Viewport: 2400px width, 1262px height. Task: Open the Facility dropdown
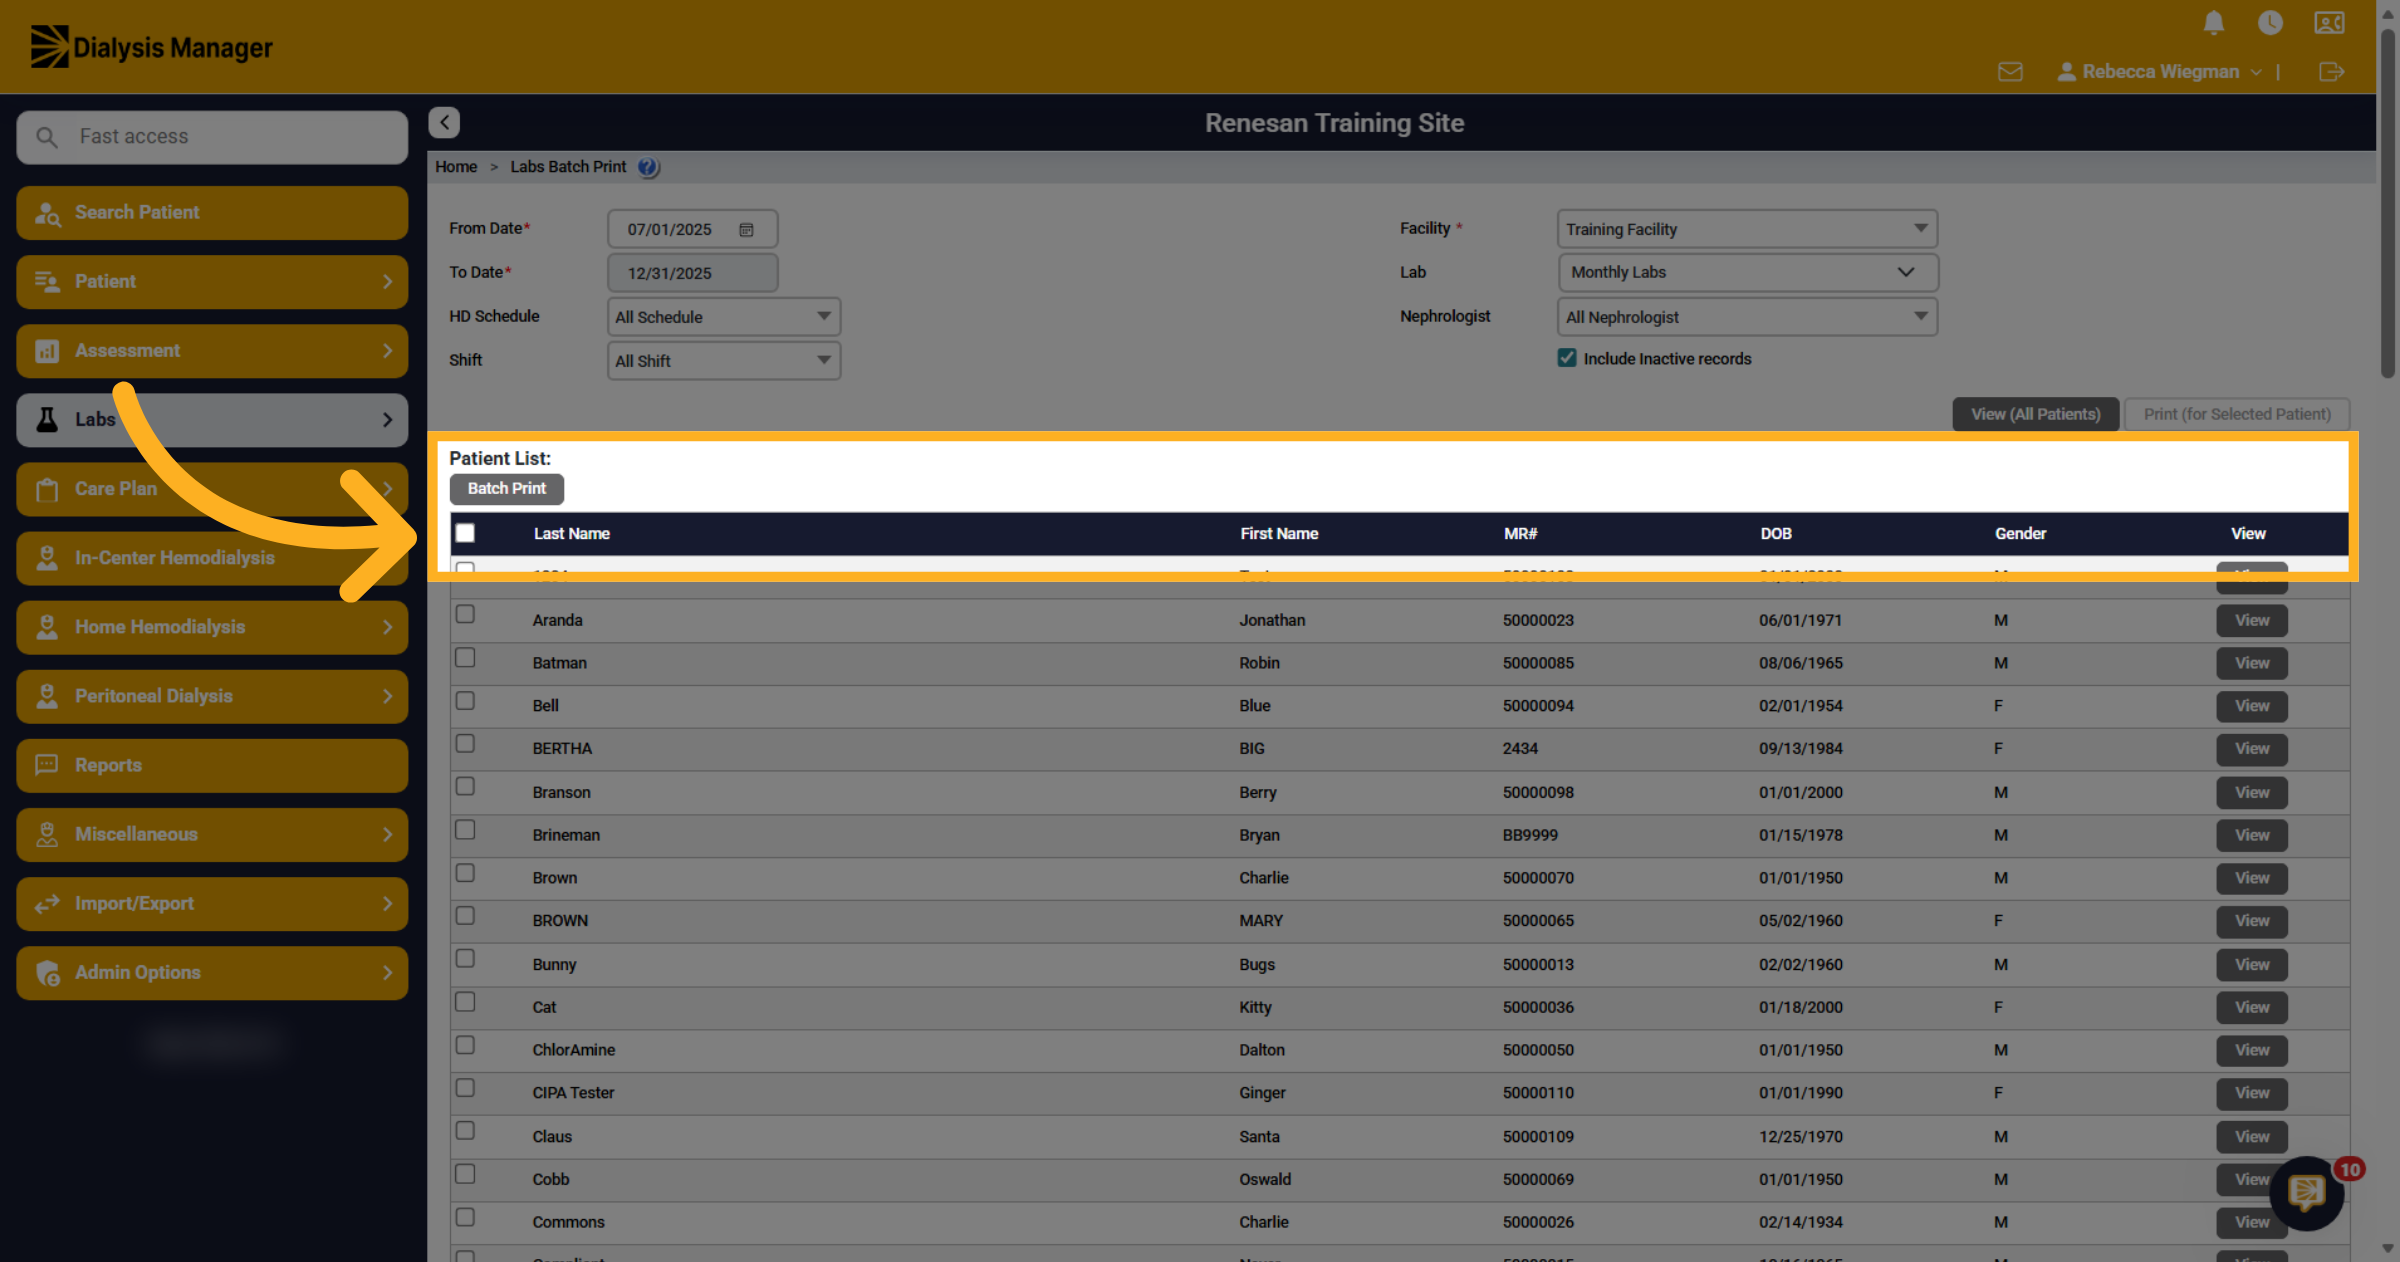[1747, 229]
